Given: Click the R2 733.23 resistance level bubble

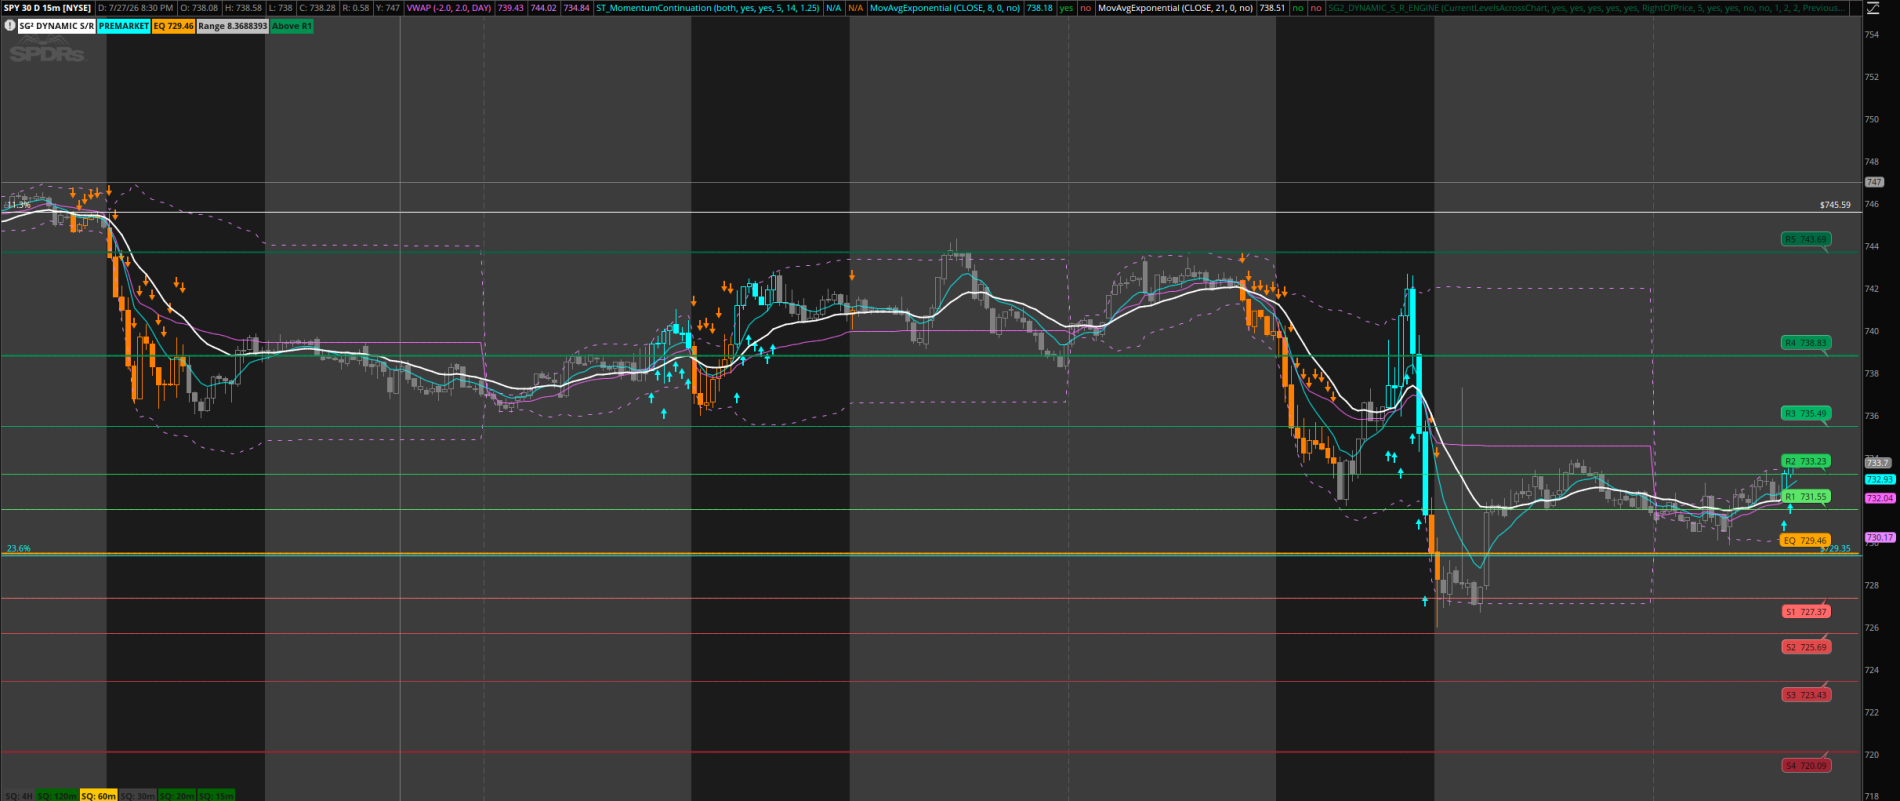Looking at the screenshot, I should pos(1806,461).
